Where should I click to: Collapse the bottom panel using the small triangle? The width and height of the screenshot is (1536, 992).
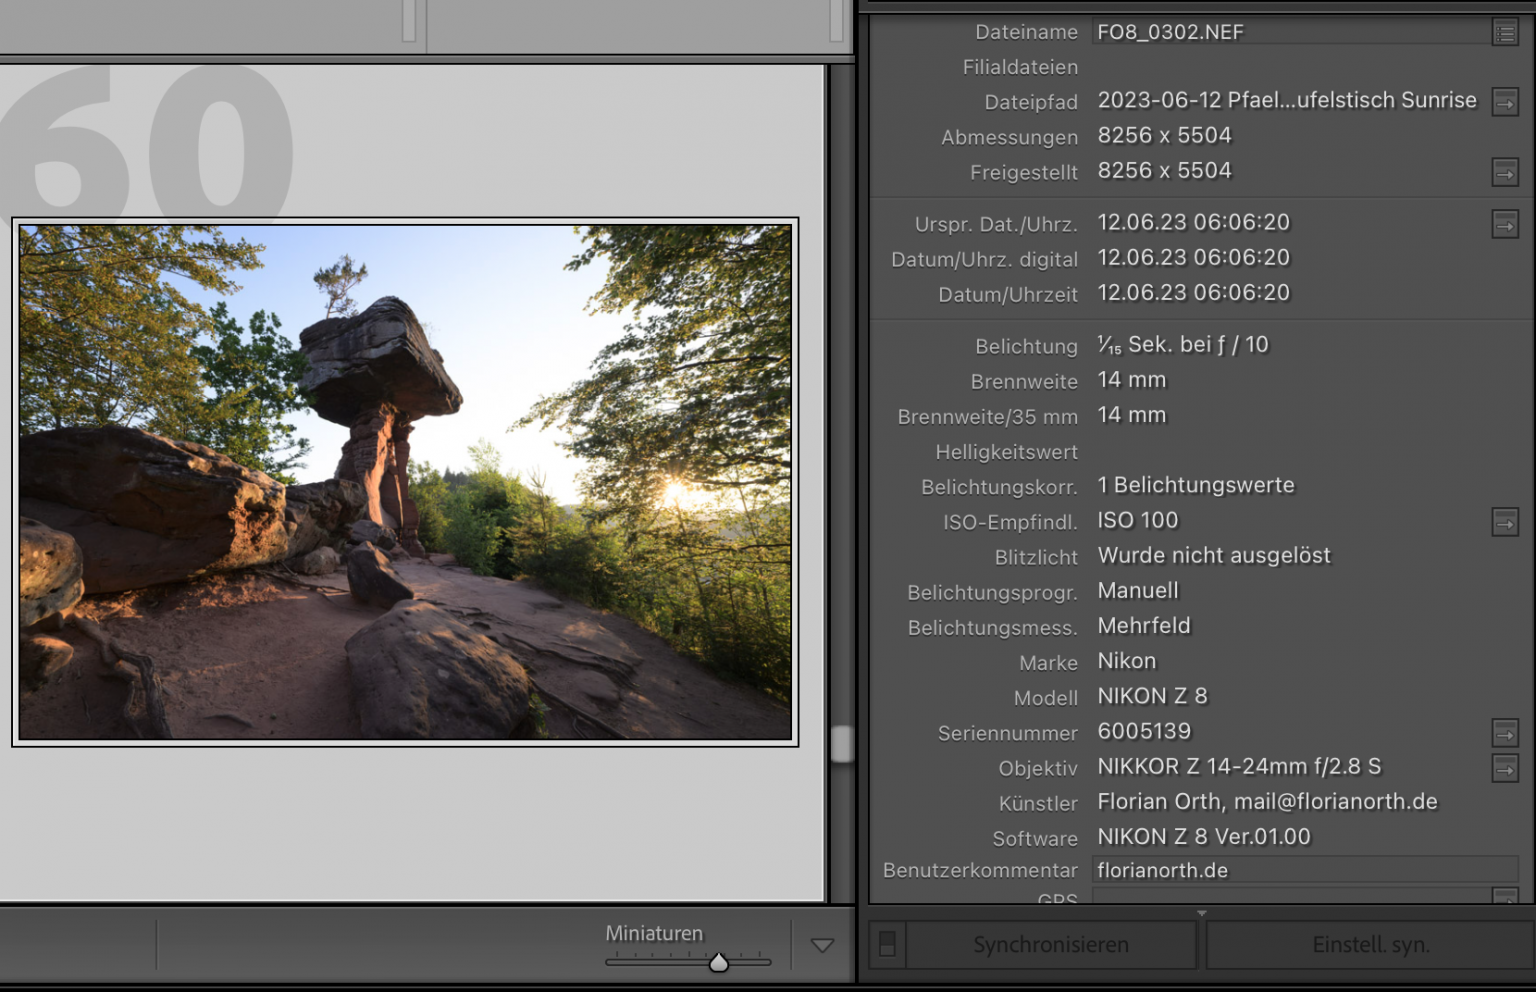coord(1201,913)
